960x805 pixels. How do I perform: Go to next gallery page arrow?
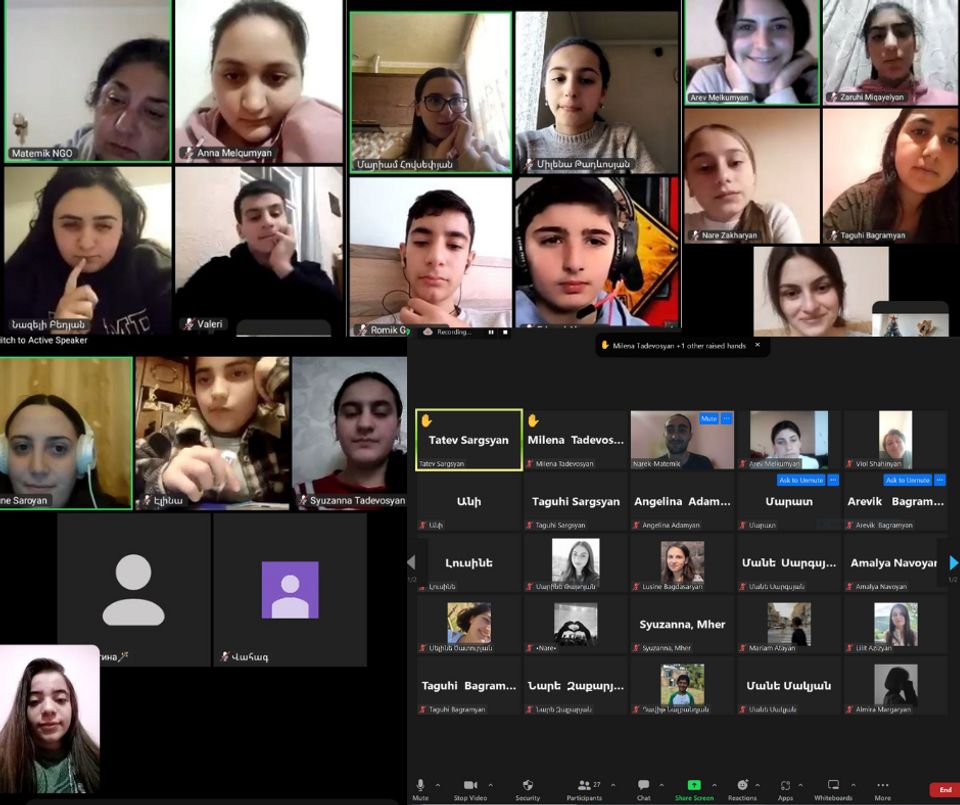[x=953, y=563]
